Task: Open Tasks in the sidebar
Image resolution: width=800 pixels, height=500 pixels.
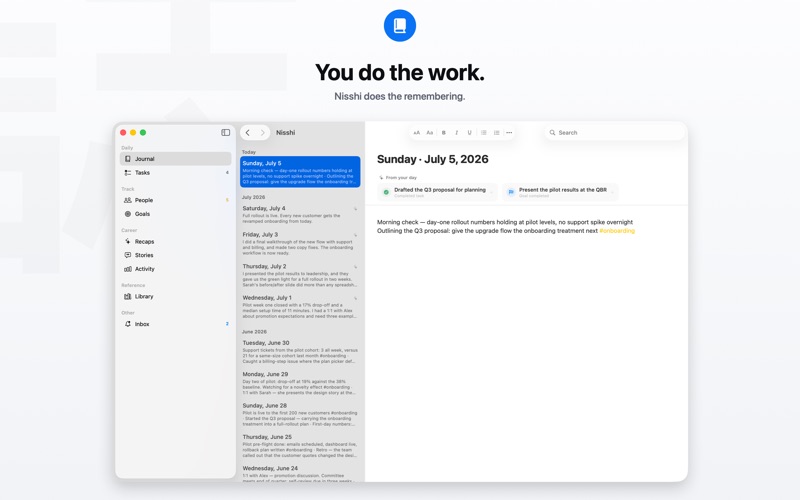Action: 176,172
